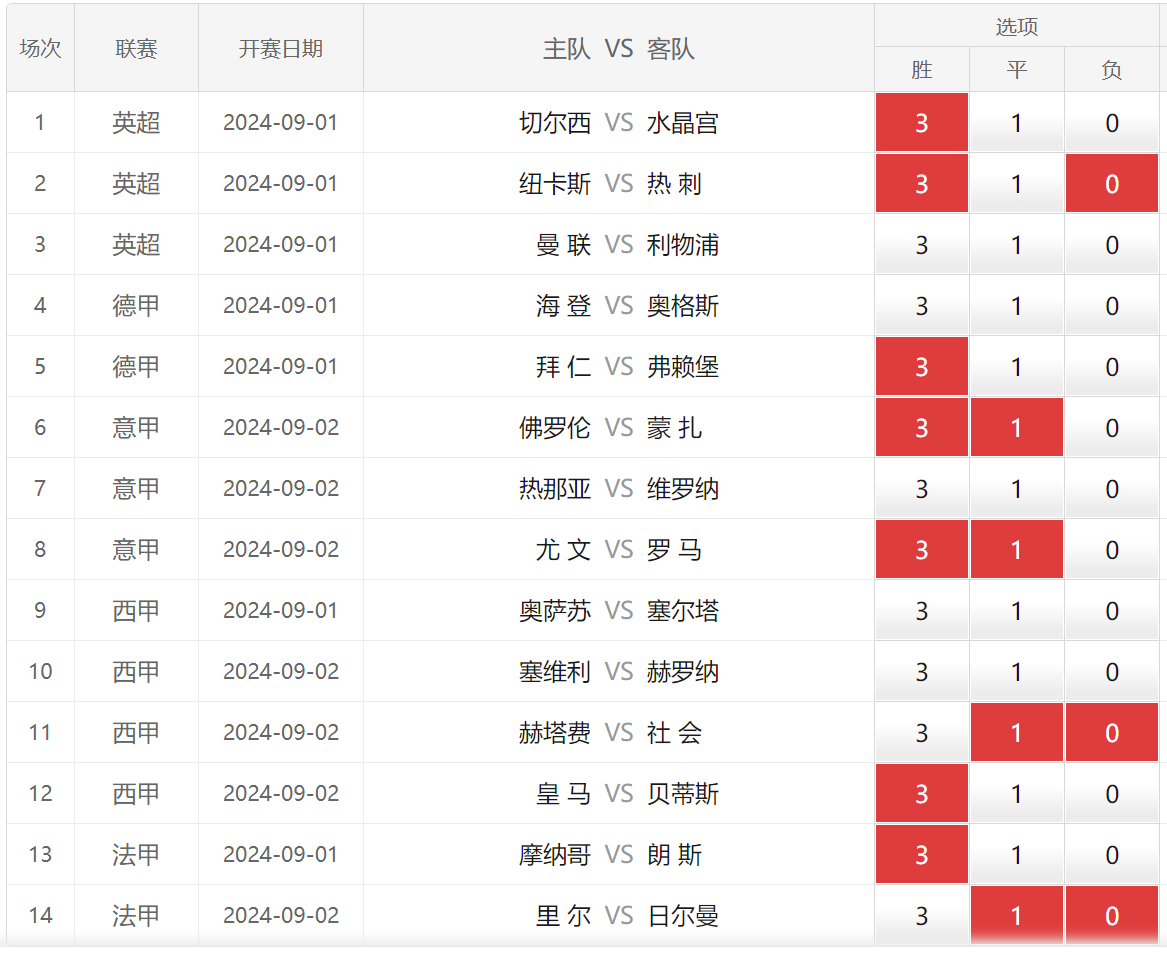
Task: Select loss (0) for 海登 VS 奥格斯
Action: (1112, 305)
